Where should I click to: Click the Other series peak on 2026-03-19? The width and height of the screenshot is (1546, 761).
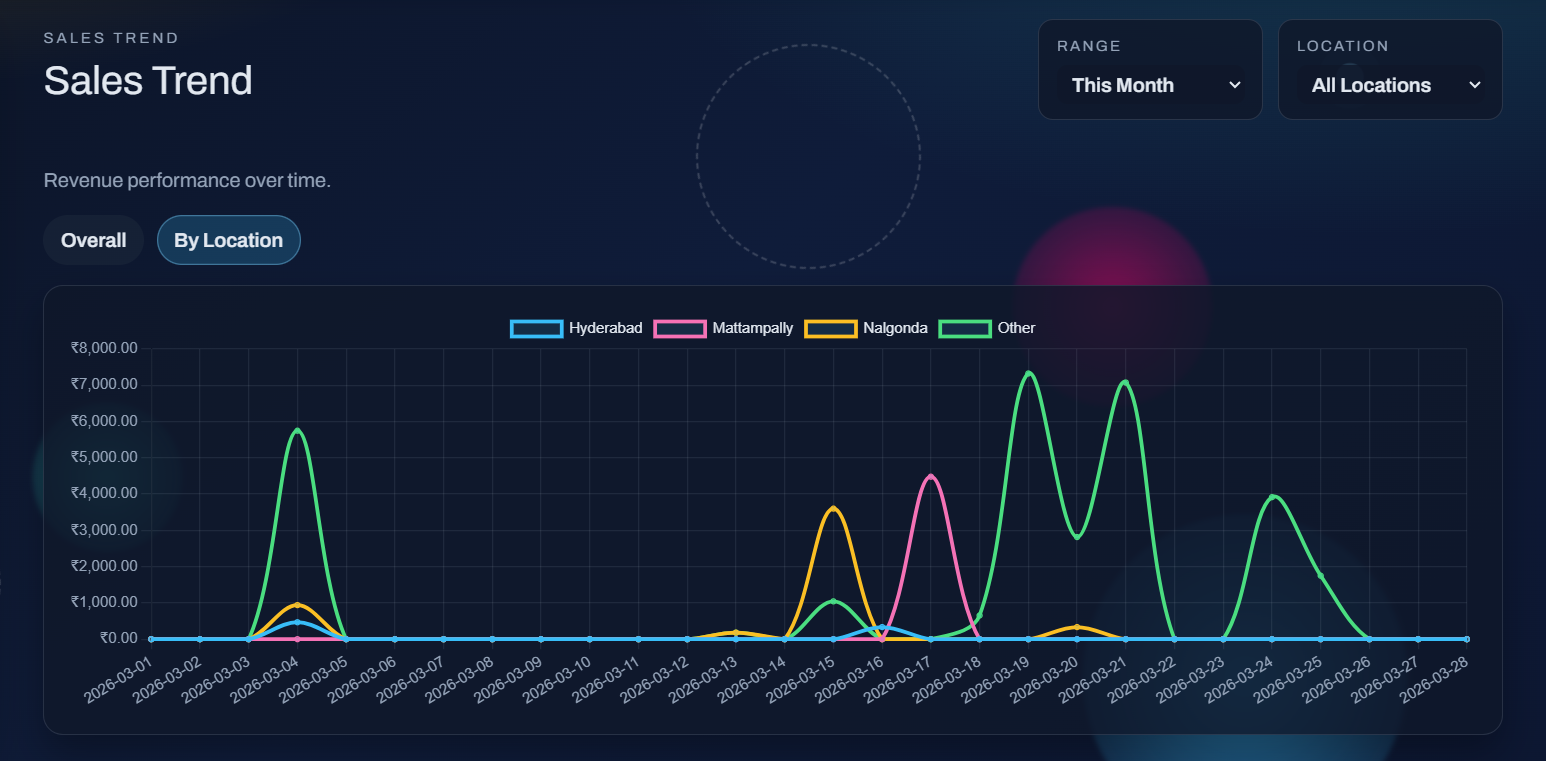(1028, 373)
